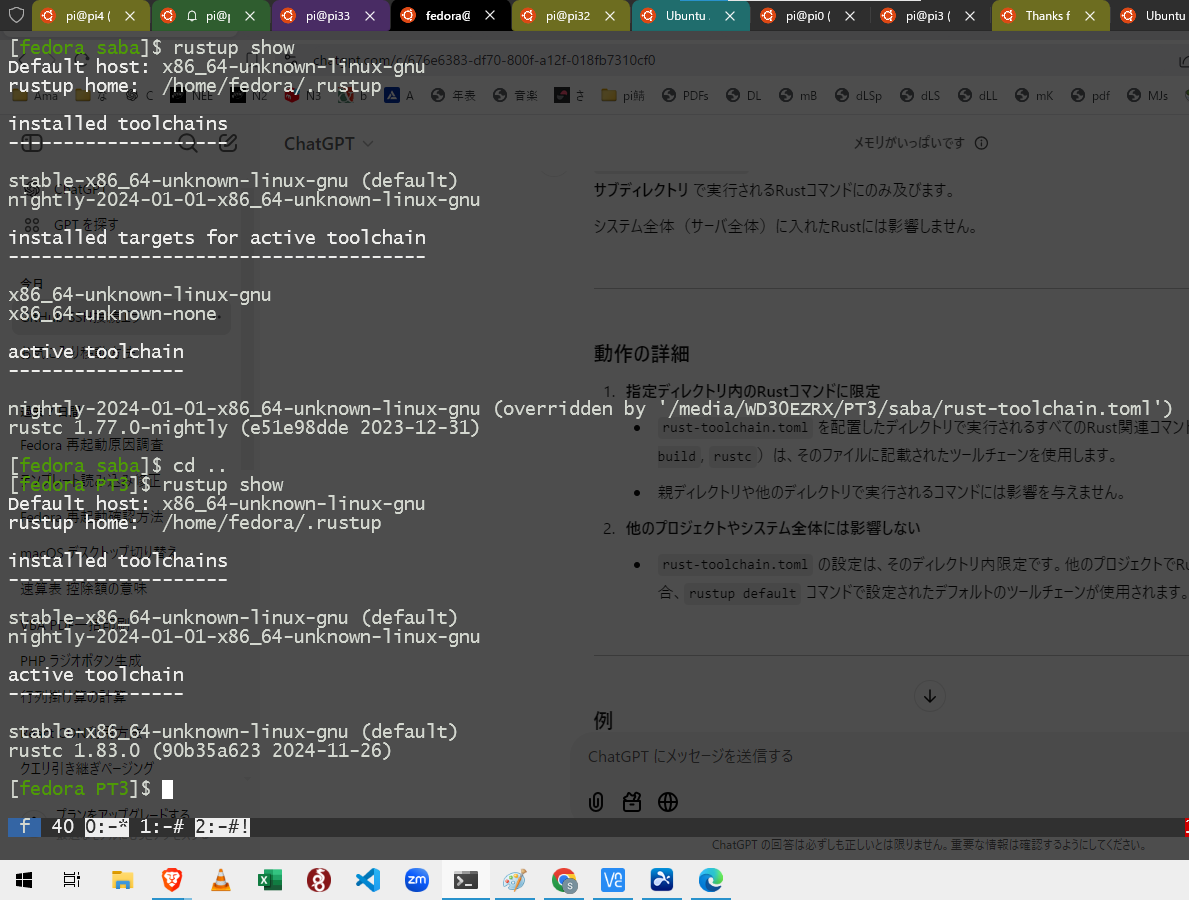Screen dimensions: 1189x900
Task: Enable web search globe in ChatGPT
Action: [668, 801]
